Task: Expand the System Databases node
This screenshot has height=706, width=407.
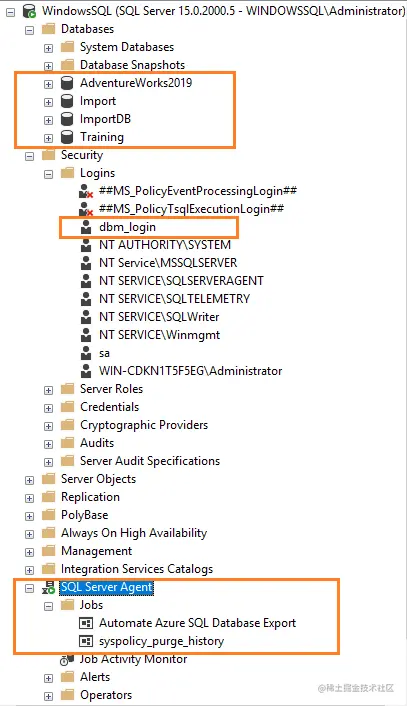Action: (49, 48)
